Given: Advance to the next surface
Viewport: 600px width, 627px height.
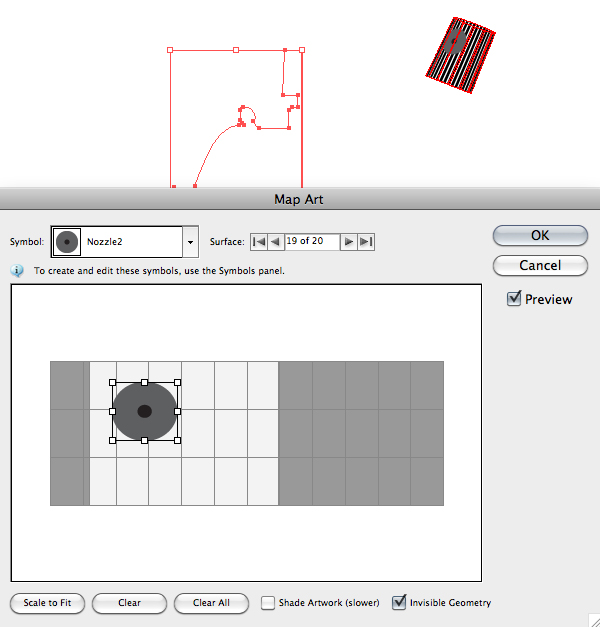Looking at the screenshot, I should coord(348,241).
